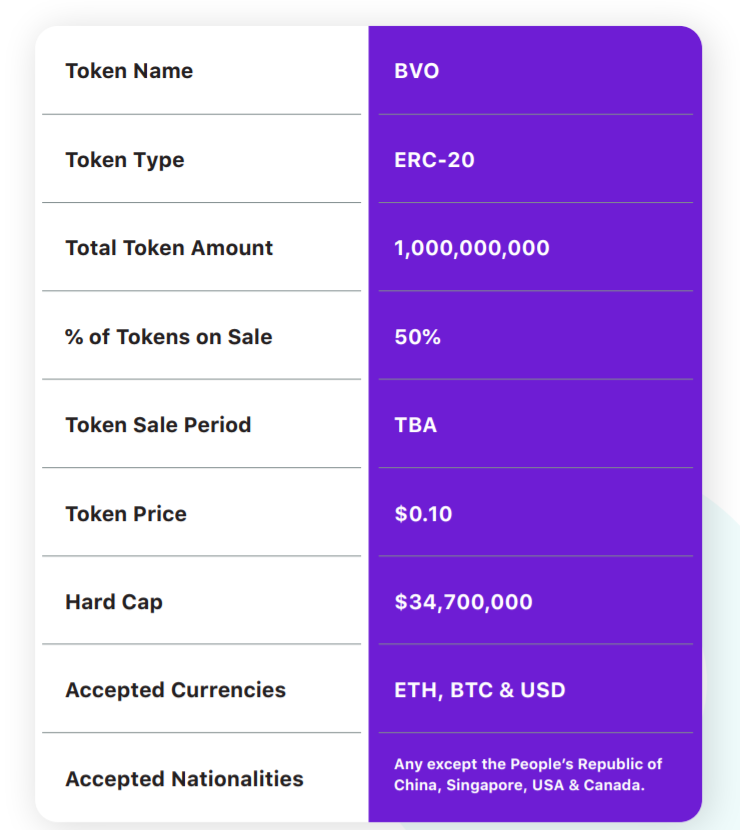Click the nationalities restriction text
This screenshot has height=830, width=740.
[528, 775]
